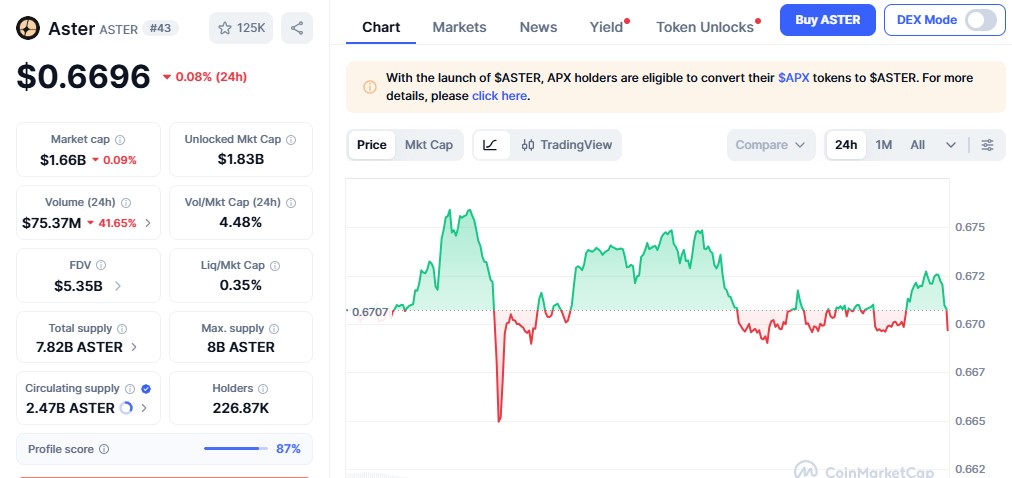Viewport: 1012px width, 478px height.
Task: Click the 0.08% (24h) change indicator
Action: (x=205, y=77)
